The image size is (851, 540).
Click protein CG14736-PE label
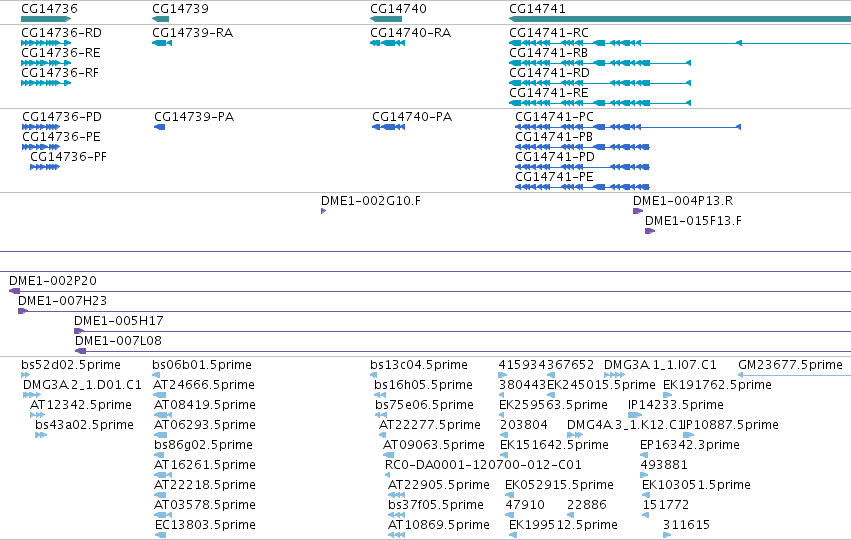point(61,137)
